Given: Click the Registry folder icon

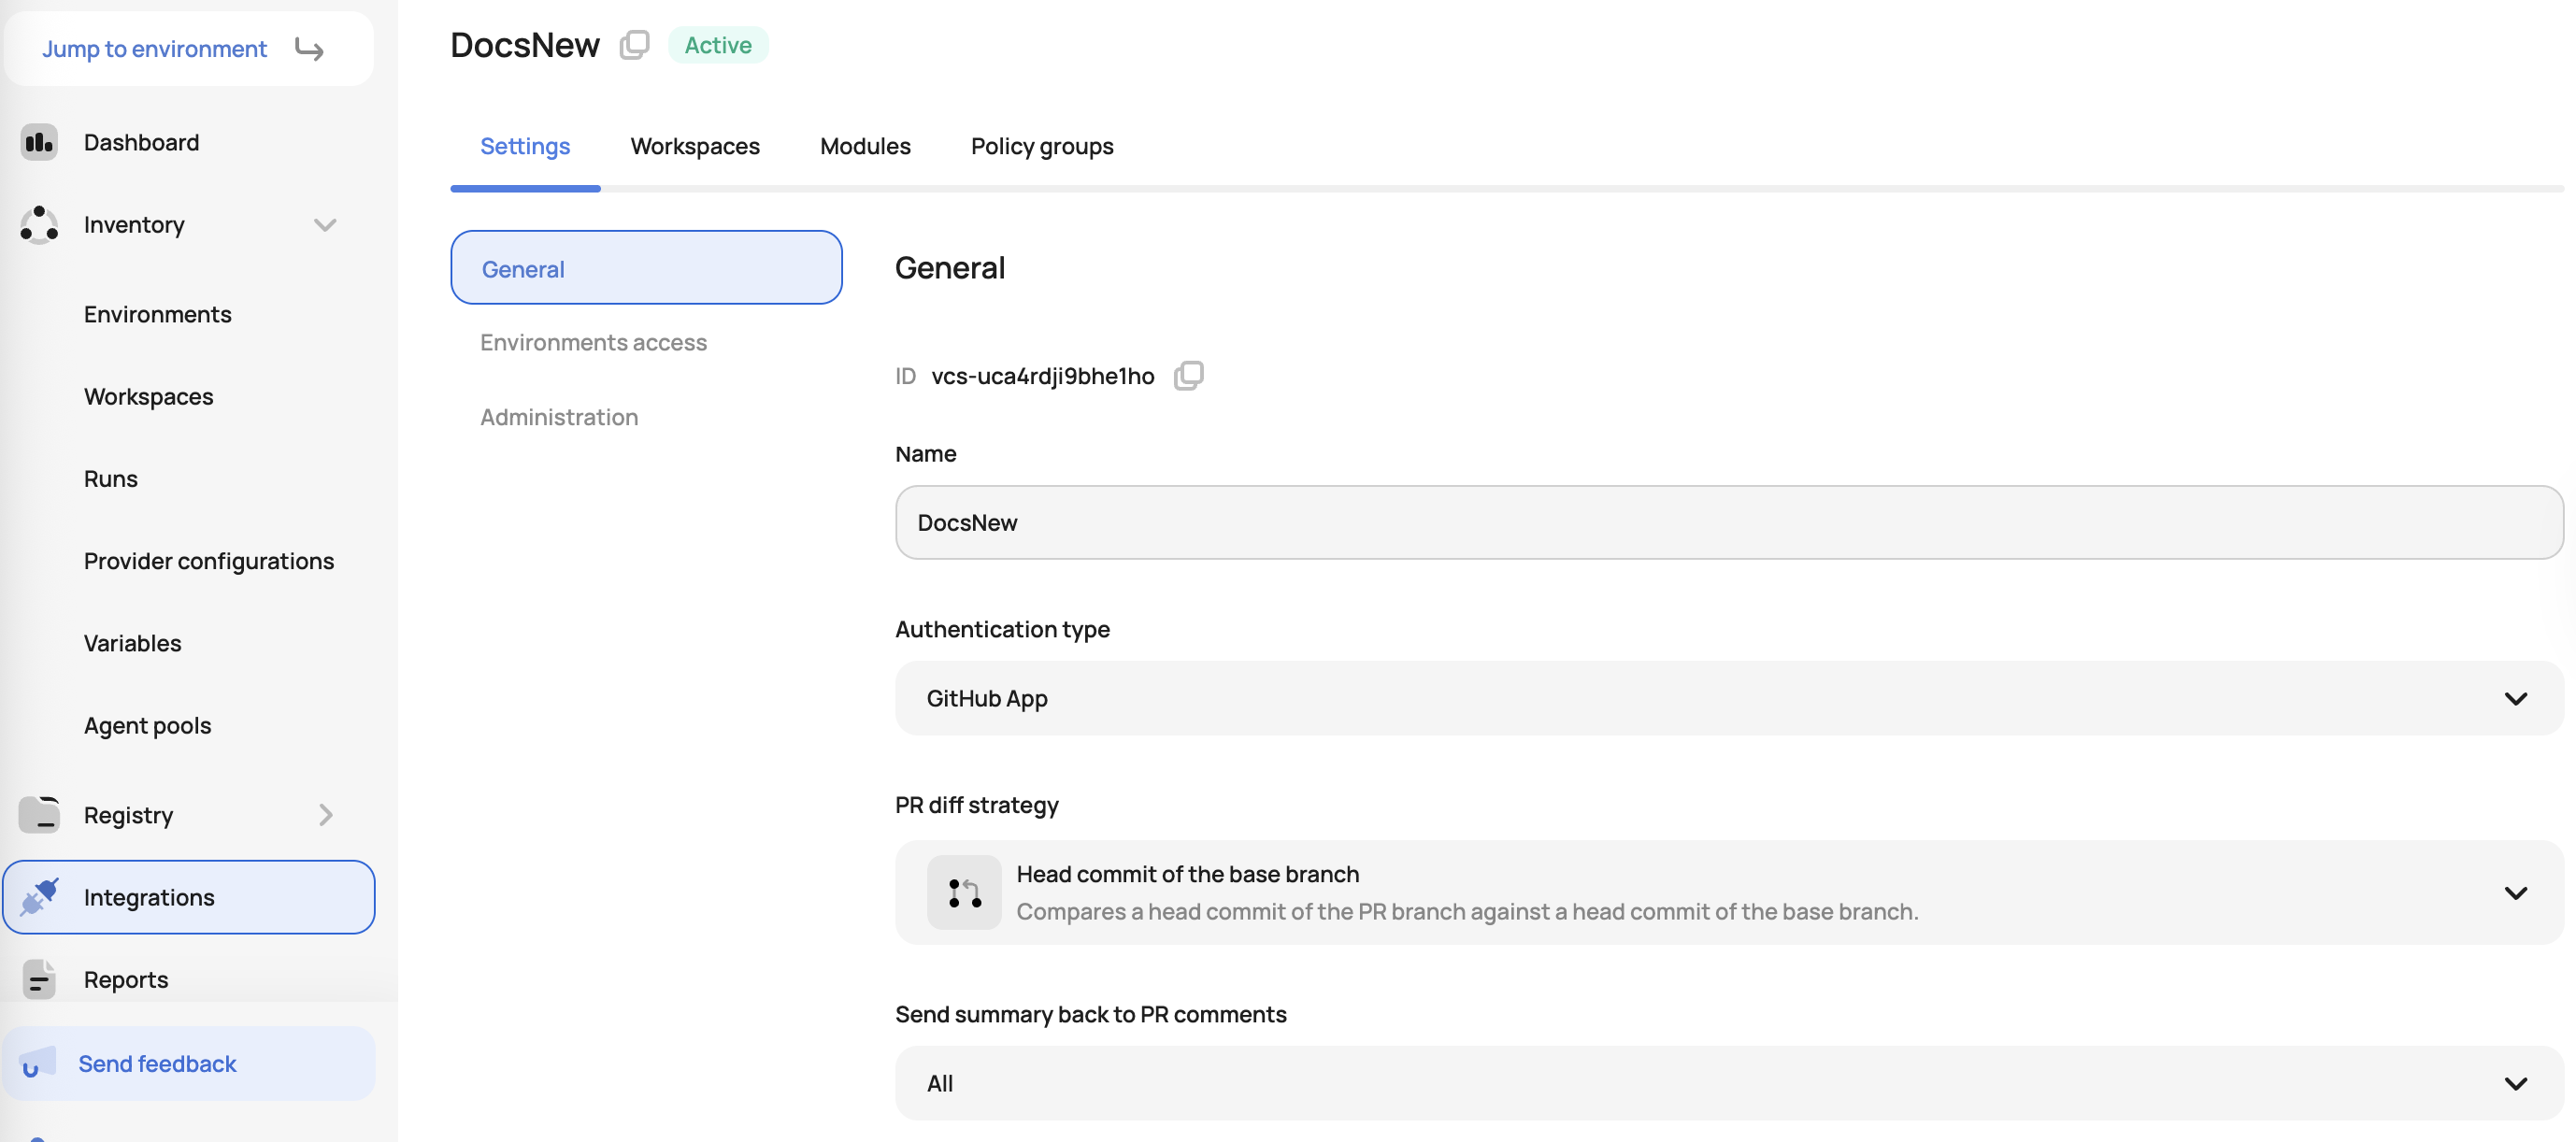Looking at the screenshot, I should (x=39, y=815).
